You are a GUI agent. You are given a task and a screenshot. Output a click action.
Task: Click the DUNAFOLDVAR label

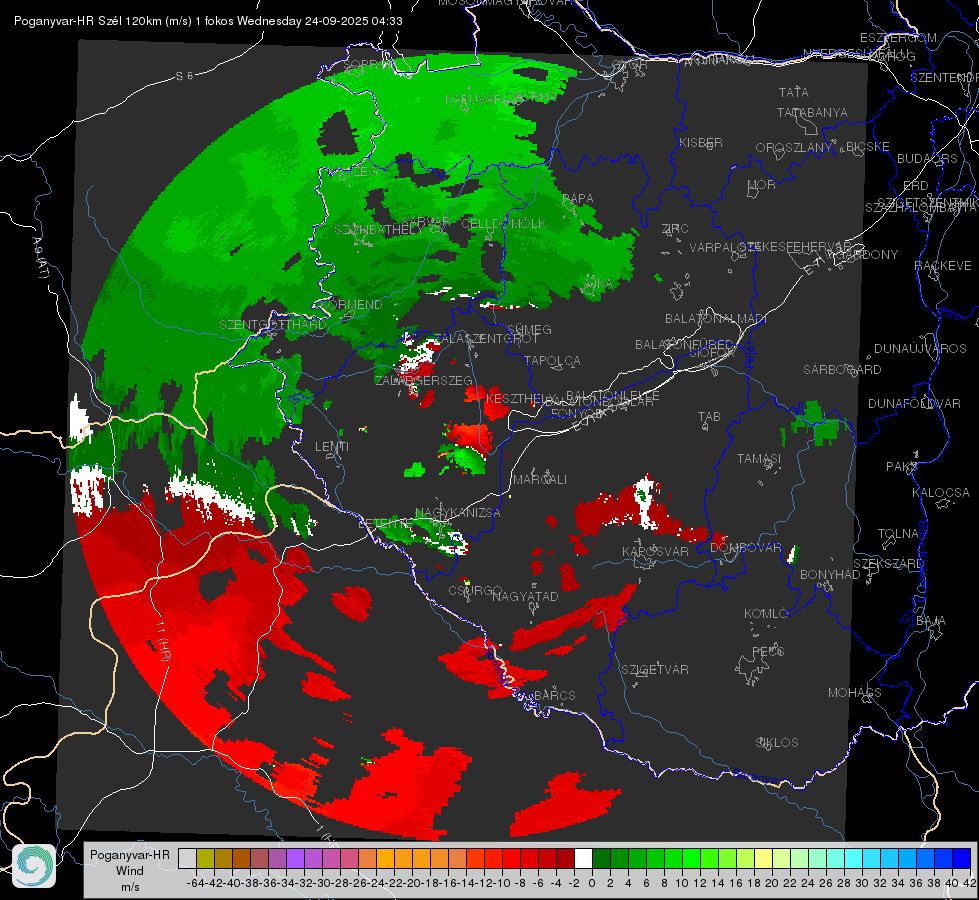tap(914, 403)
